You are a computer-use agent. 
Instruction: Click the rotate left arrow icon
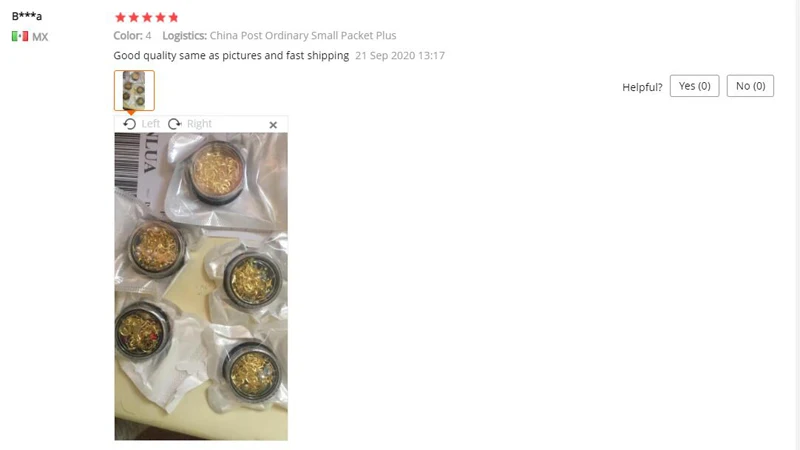pyautogui.click(x=130, y=124)
